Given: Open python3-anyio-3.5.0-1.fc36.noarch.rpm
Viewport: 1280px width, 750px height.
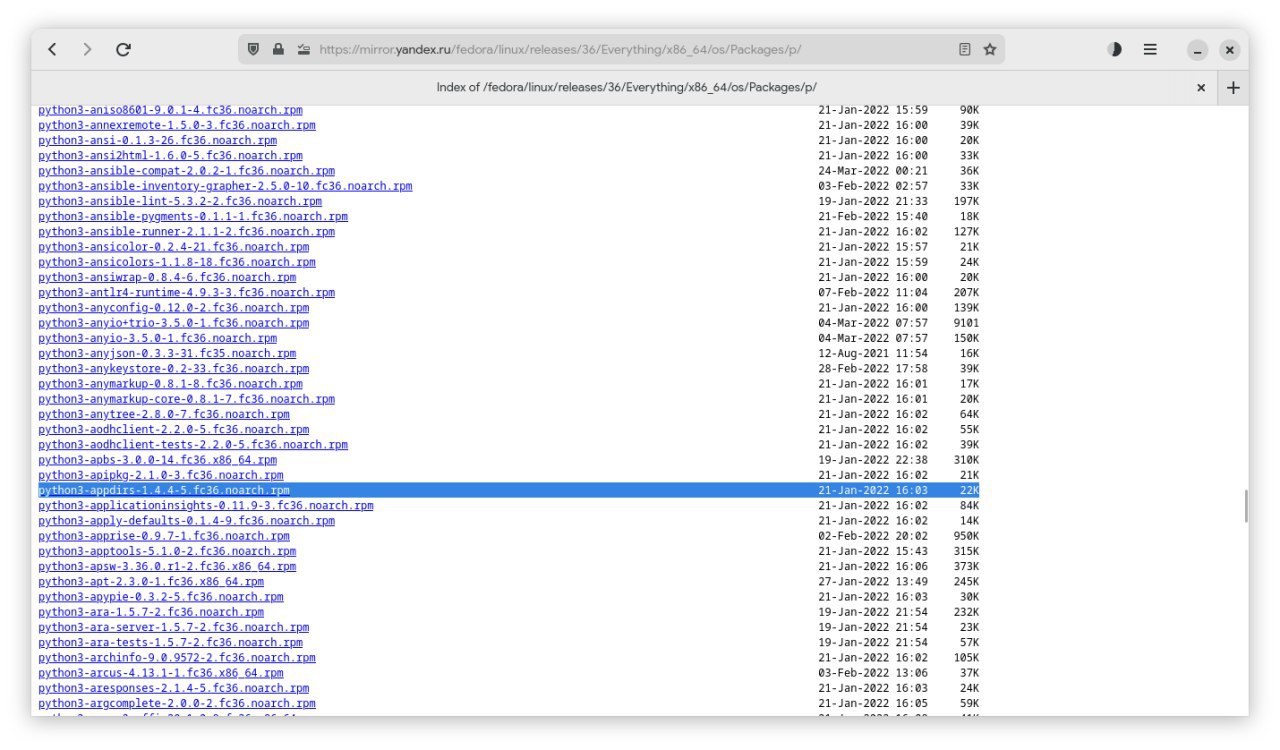Looking at the screenshot, I should pos(157,338).
